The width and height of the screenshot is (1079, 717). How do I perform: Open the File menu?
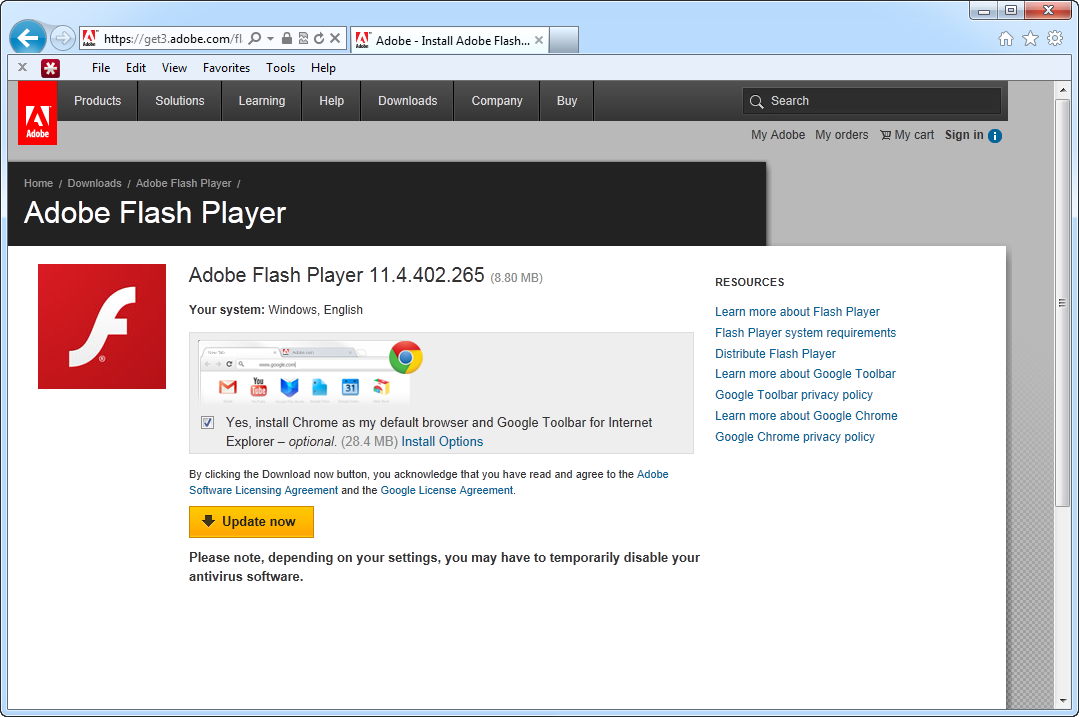[x=101, y=68]
